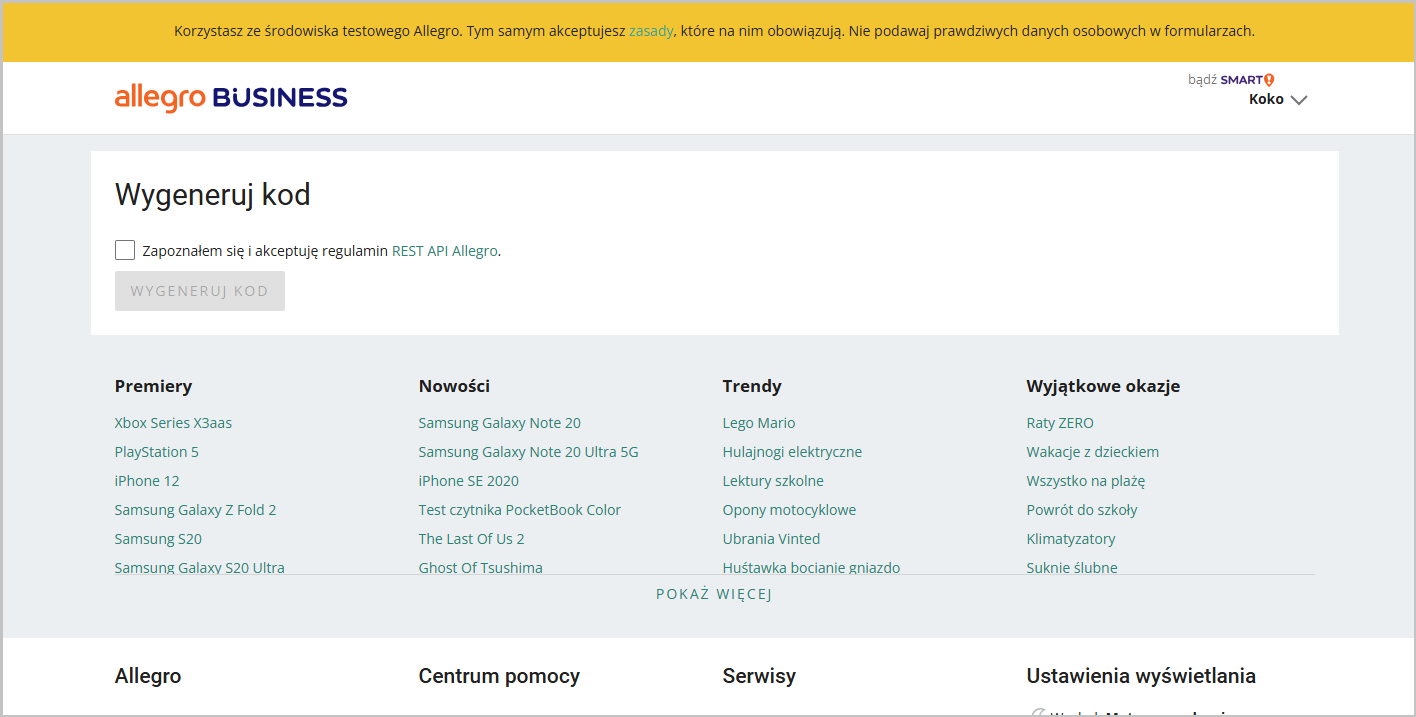Open the REST API Allegro terms link
1416x717 pixels.
tap(444, 251)
